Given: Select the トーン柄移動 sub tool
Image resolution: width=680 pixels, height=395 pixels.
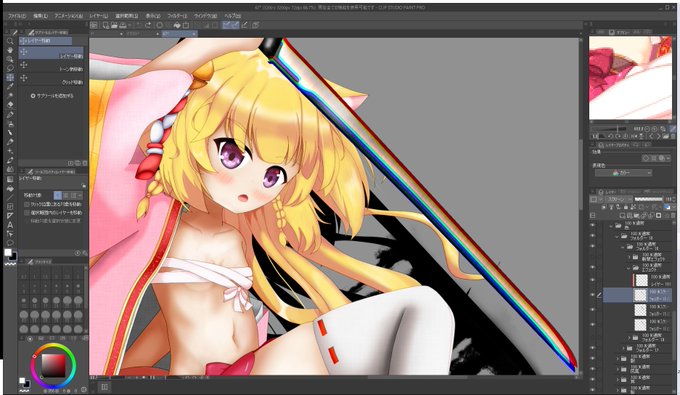Looking at the screenshot, I should coord(52,66).
